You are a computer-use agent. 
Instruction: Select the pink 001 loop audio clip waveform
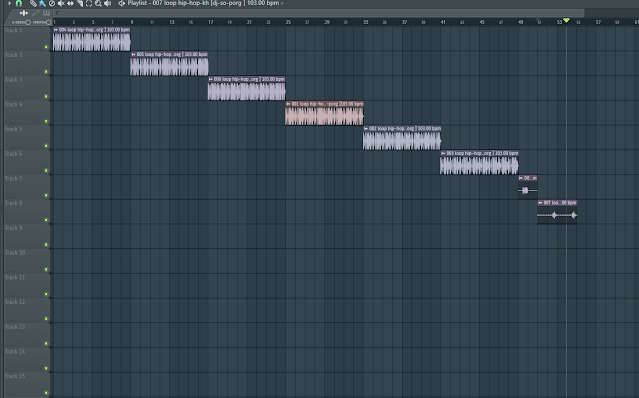pos(324,116)
